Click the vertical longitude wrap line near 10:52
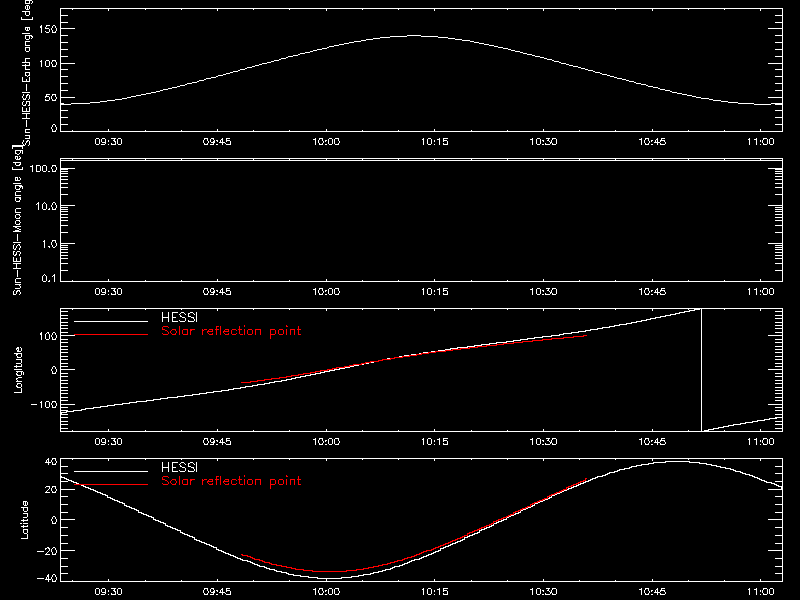800x600 pixels. (702, 370)
